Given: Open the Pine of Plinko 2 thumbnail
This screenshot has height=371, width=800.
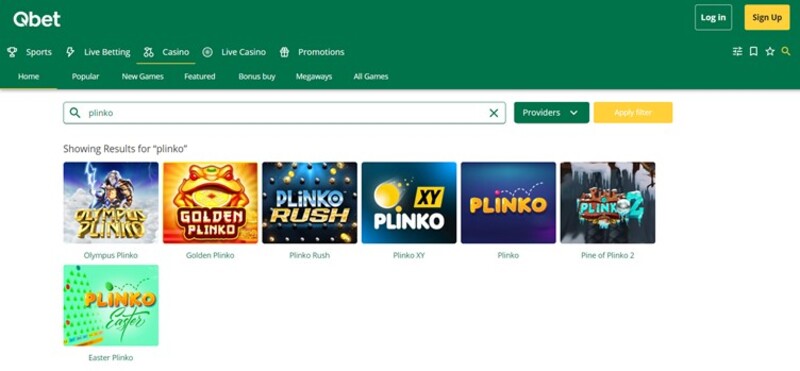Looking at the screenshot, I should (x=608, y=203).
